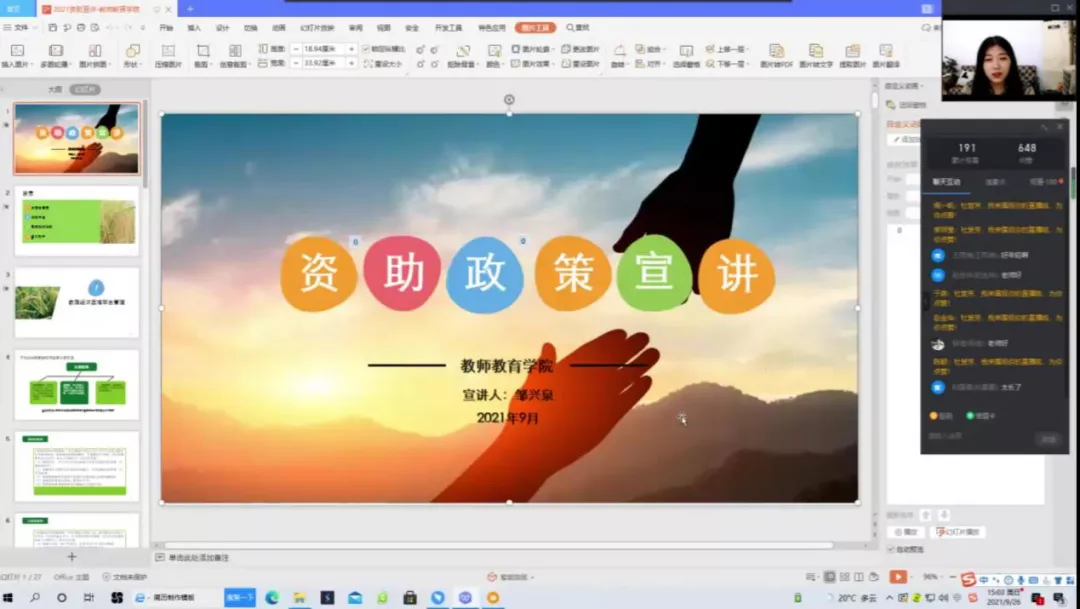Toggle the lock aspect ratio (锁定纵横比) checkbox

coord(366,48)
